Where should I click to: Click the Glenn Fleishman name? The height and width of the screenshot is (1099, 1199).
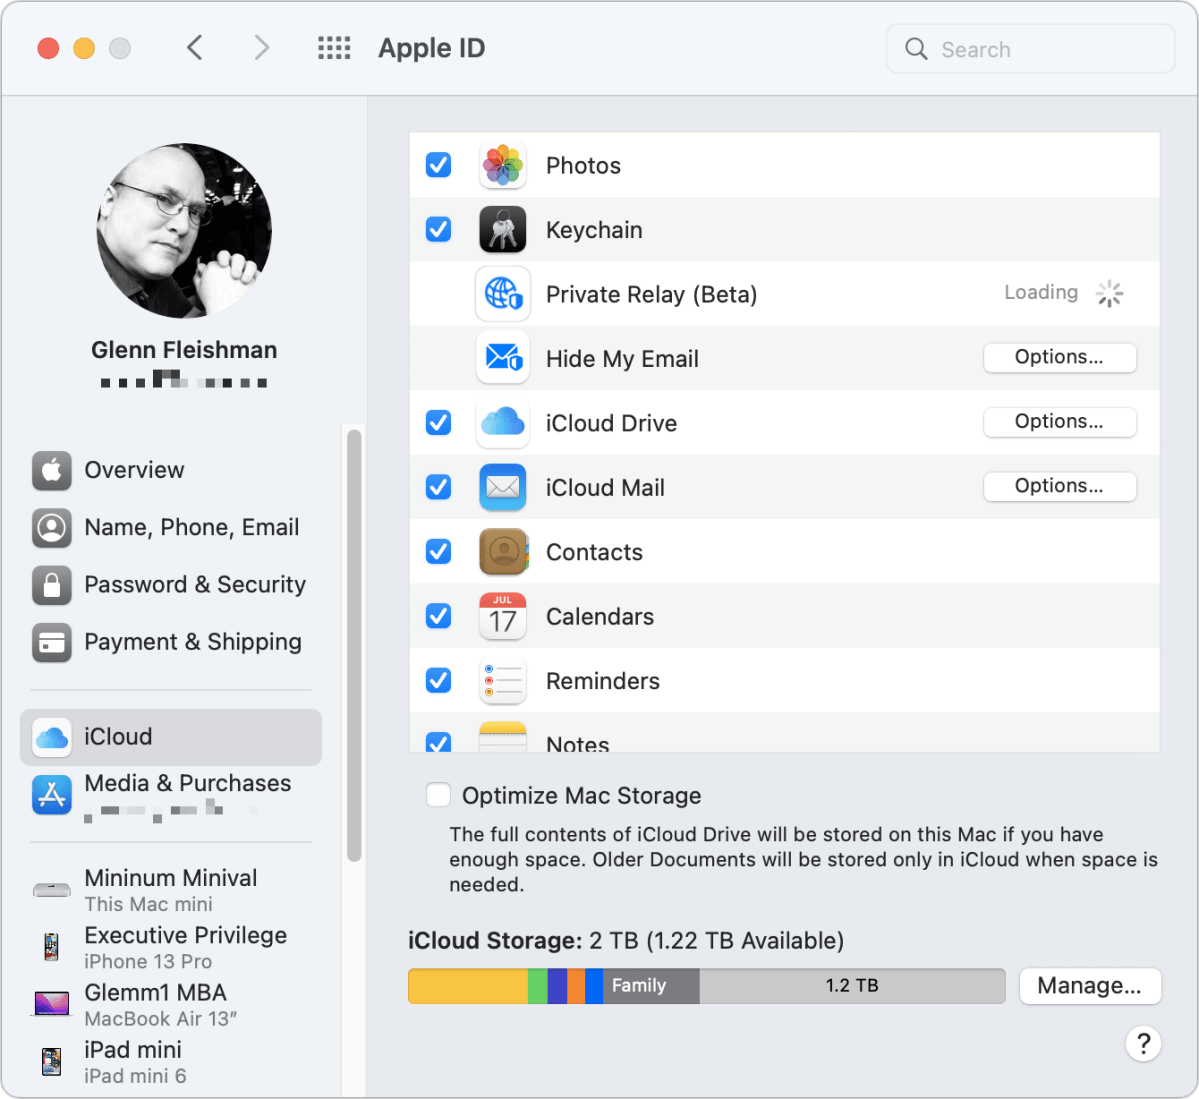(x=184, y=350)
